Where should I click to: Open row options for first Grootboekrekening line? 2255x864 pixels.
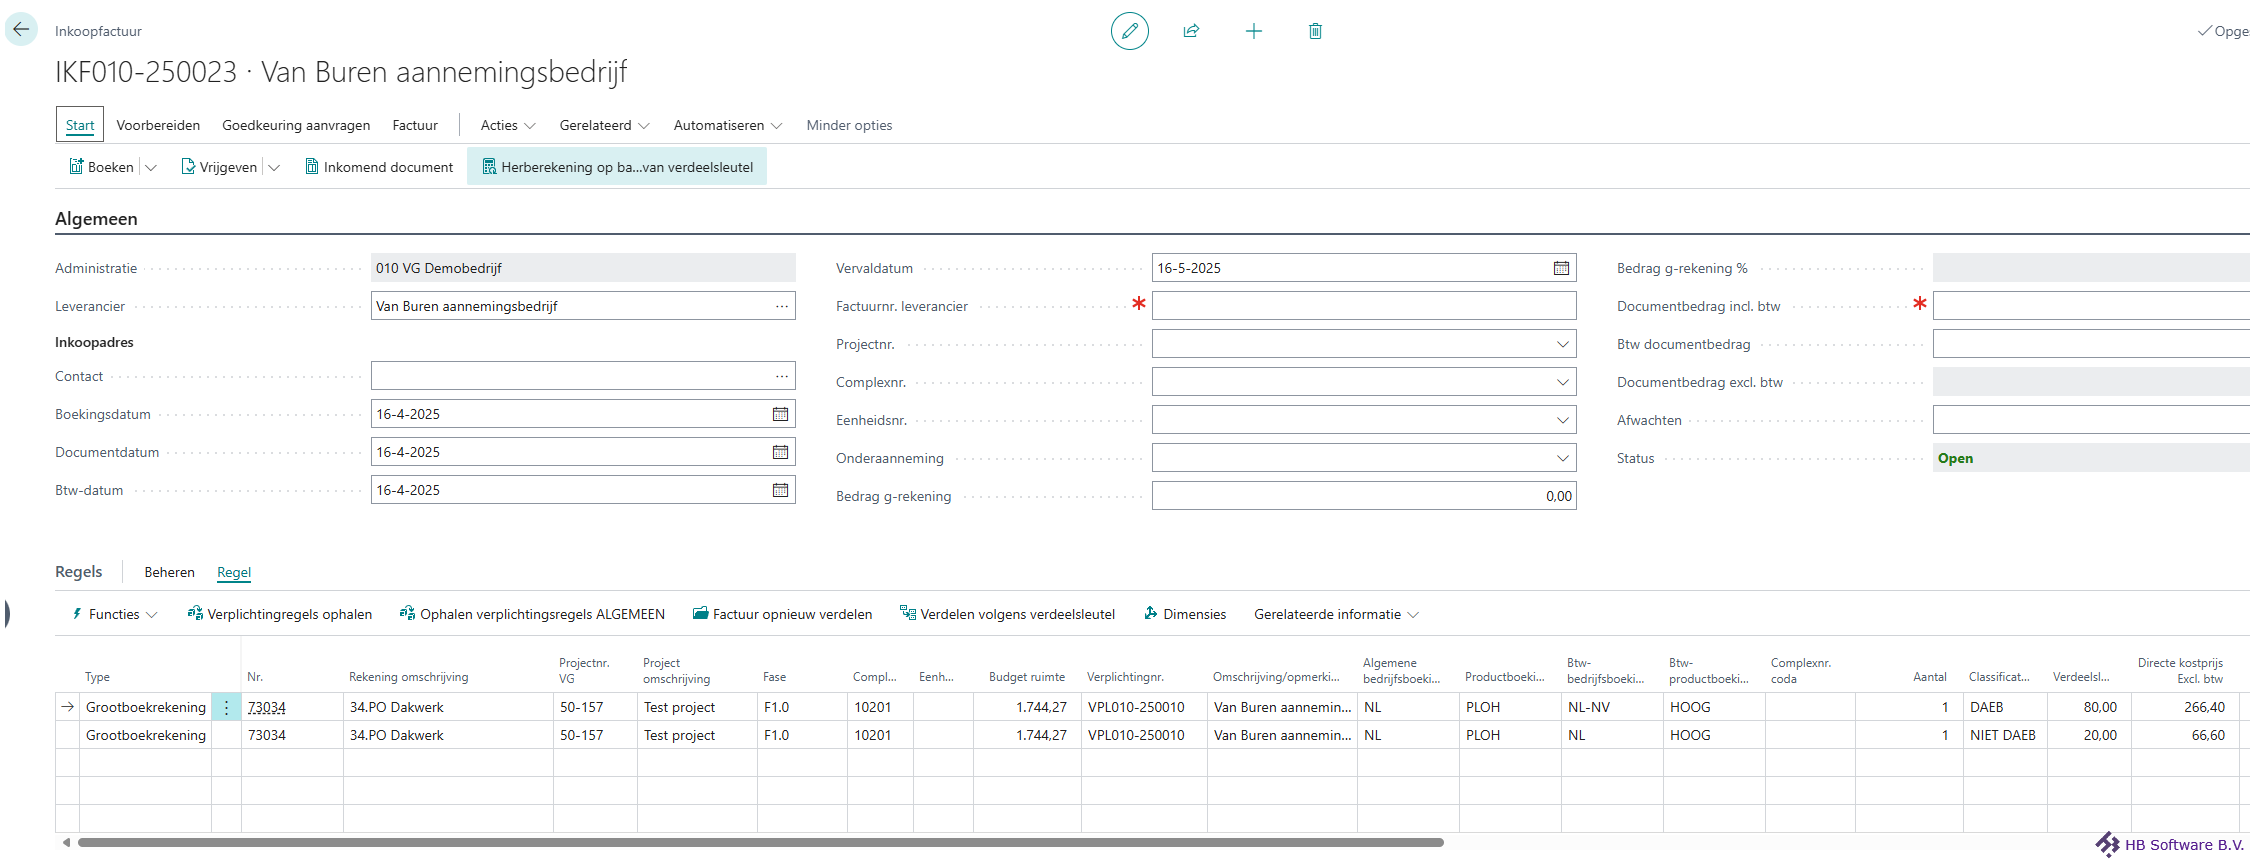[227, 707]
